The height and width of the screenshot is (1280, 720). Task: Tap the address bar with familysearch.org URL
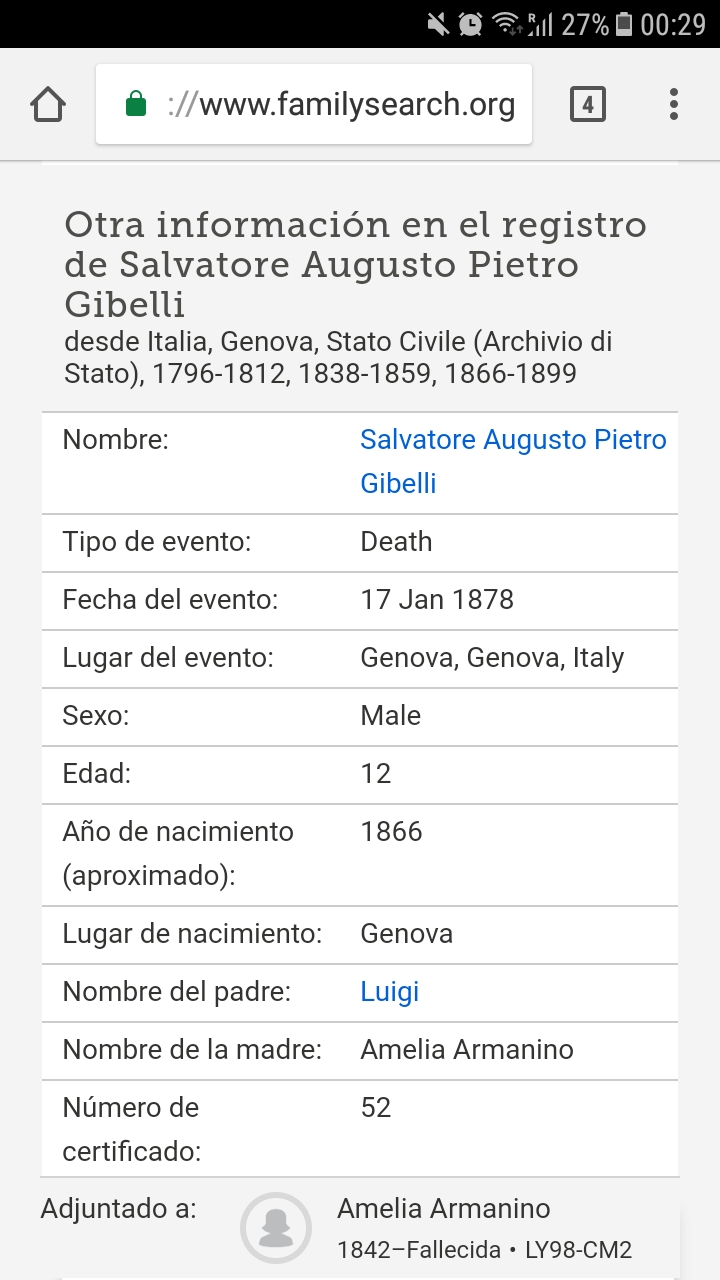(x=314, y=104)
